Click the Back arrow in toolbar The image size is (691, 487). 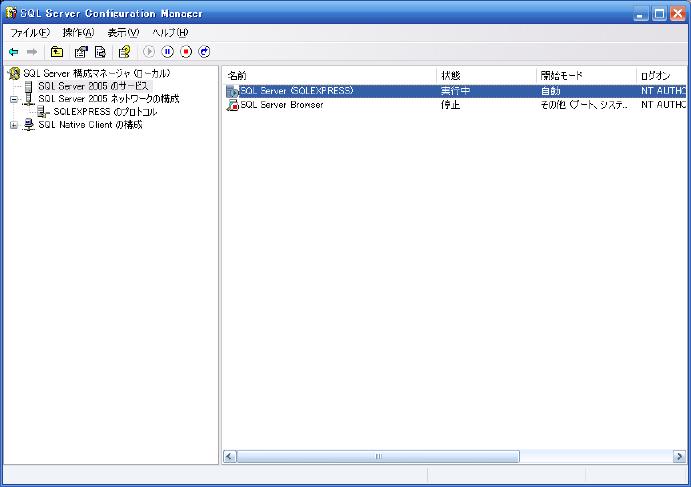click(x=14, y=52)
